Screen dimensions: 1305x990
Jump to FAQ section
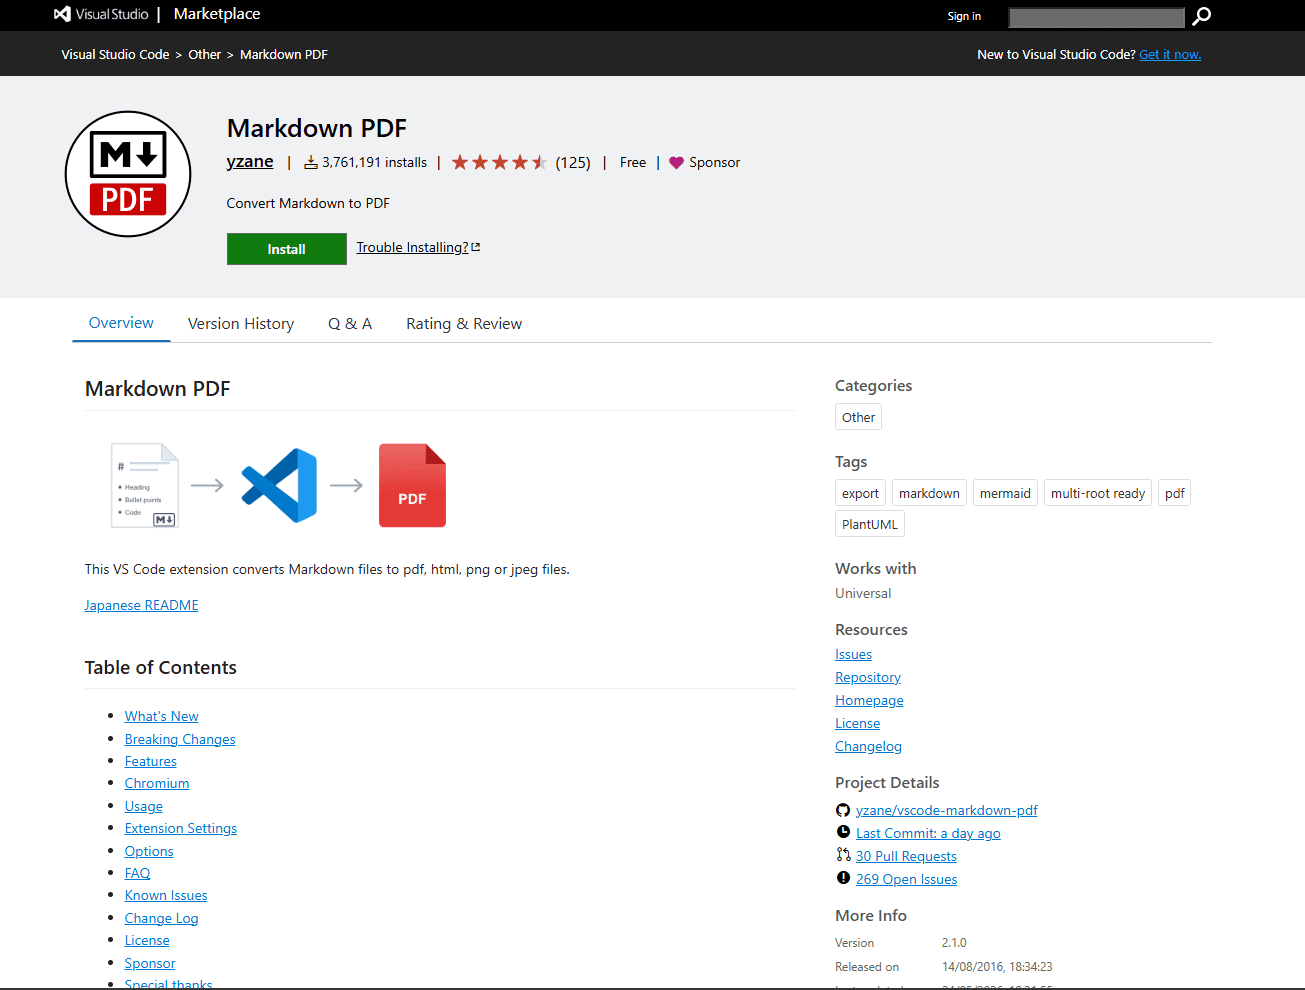[x=137, y=873]
